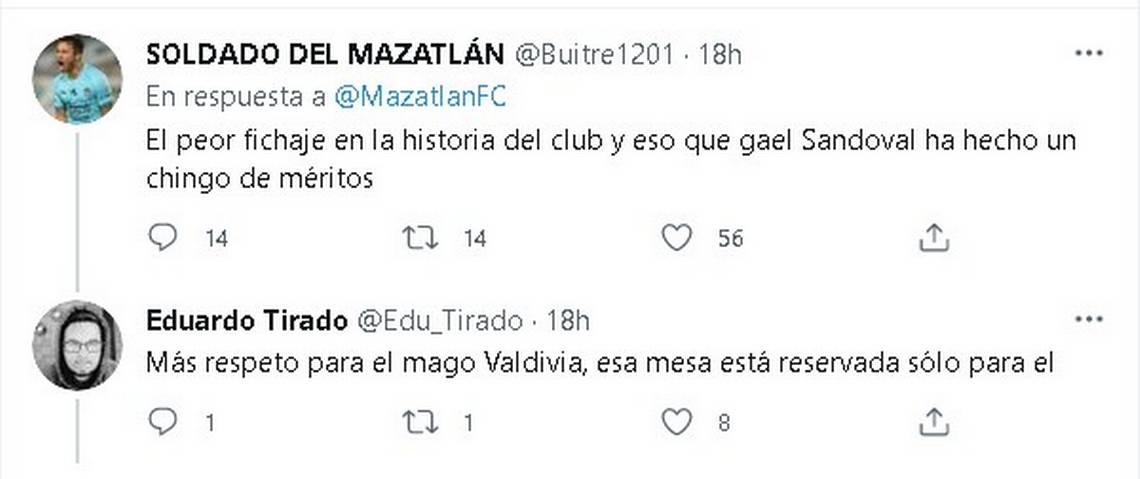Reply to SOLDADO DEL MAZATLÁN's tweet
The image size is (1140, 479).
point(162,237)
